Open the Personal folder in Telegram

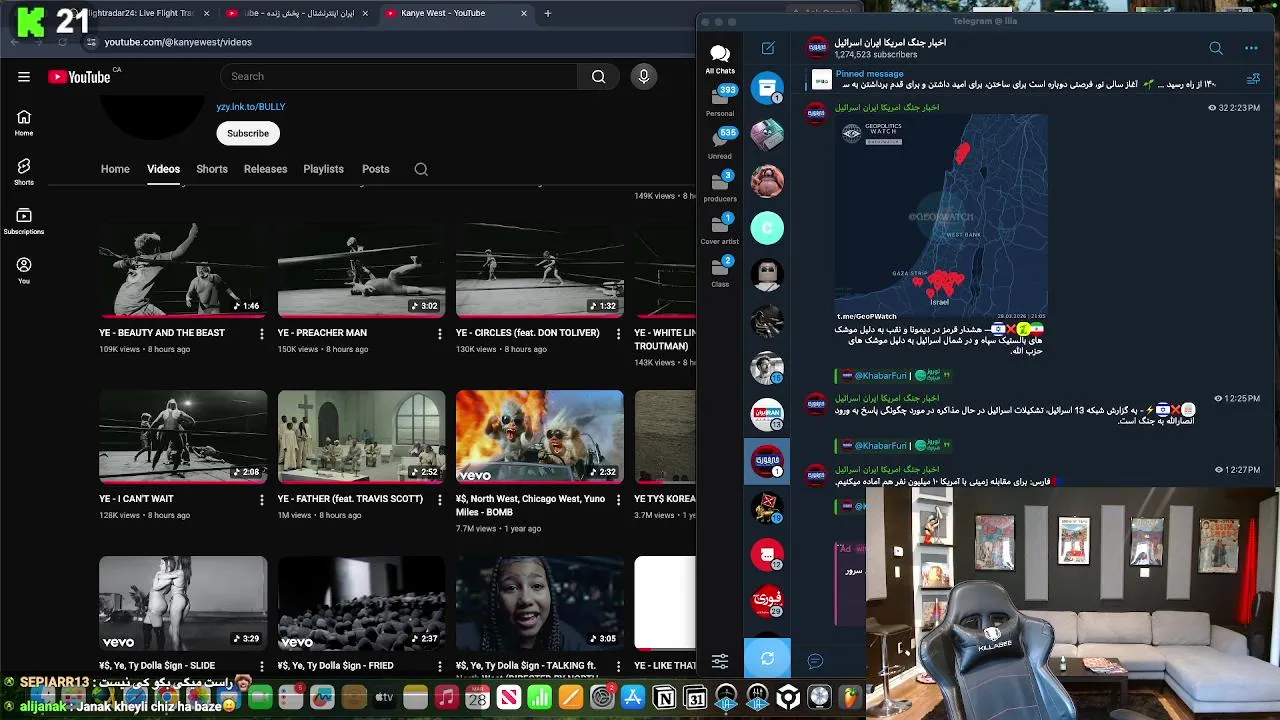tap(720, 101)
